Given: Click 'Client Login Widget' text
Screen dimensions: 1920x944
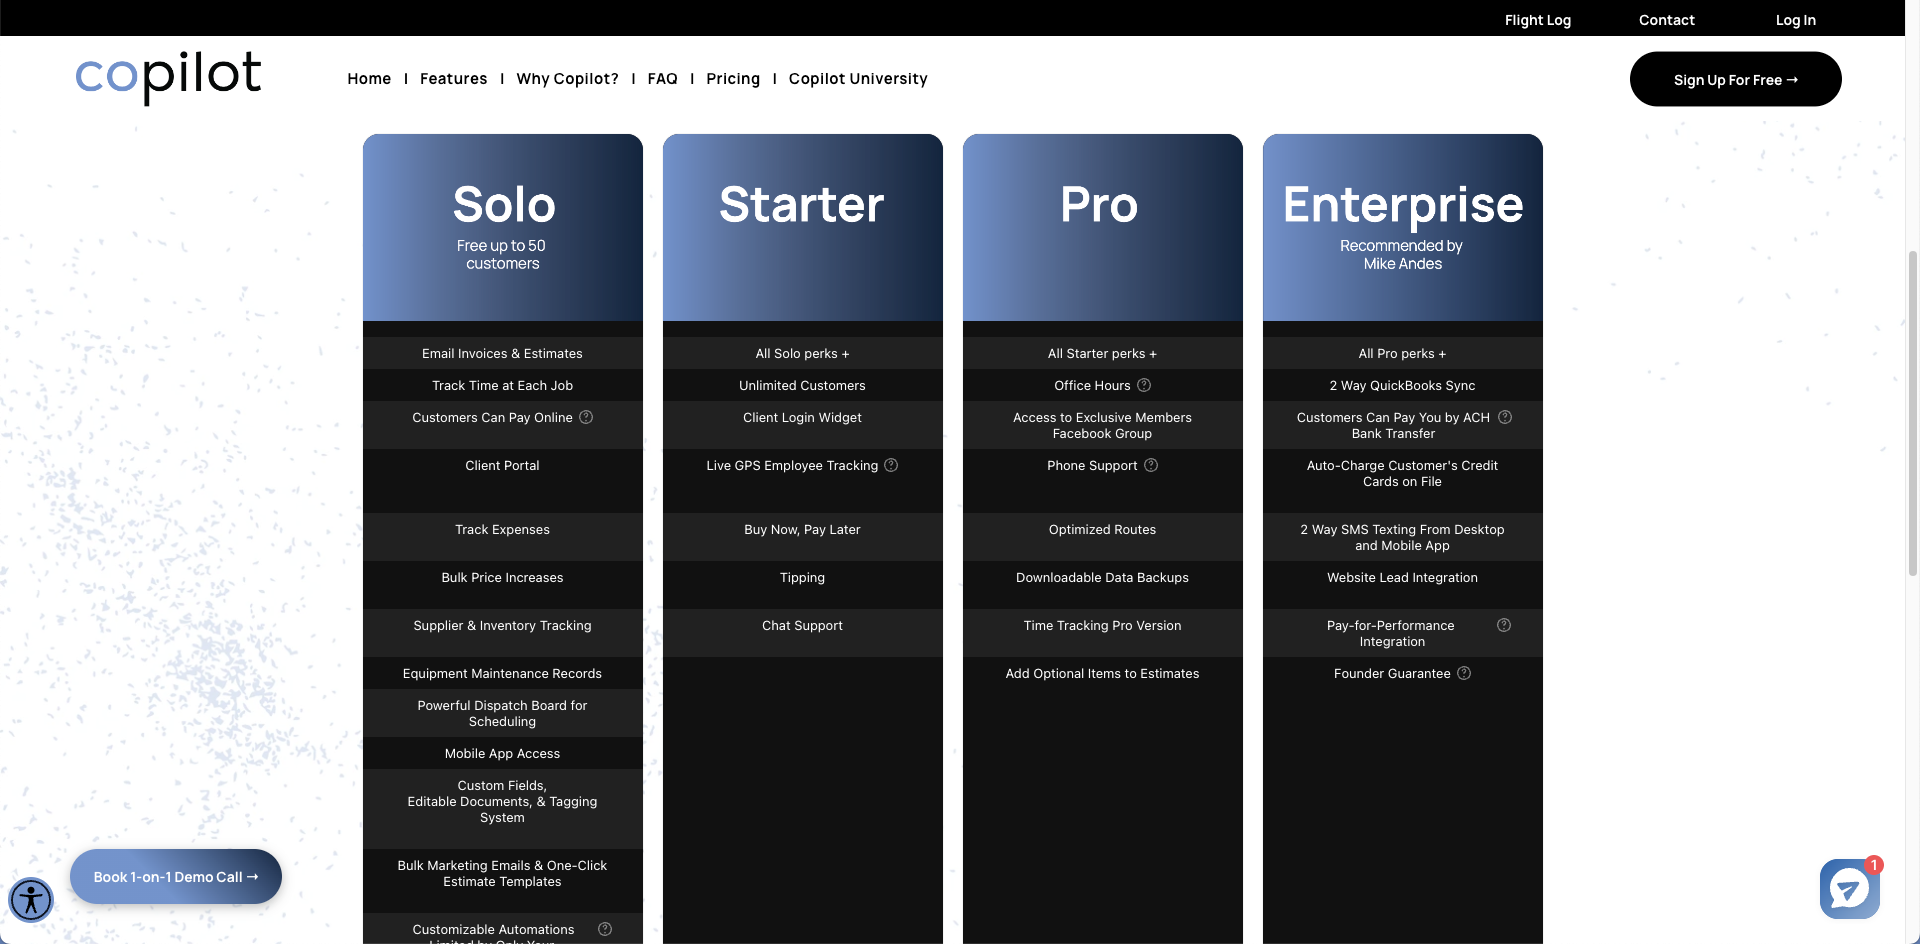Looking at the screenshot, I should (803, 417).
